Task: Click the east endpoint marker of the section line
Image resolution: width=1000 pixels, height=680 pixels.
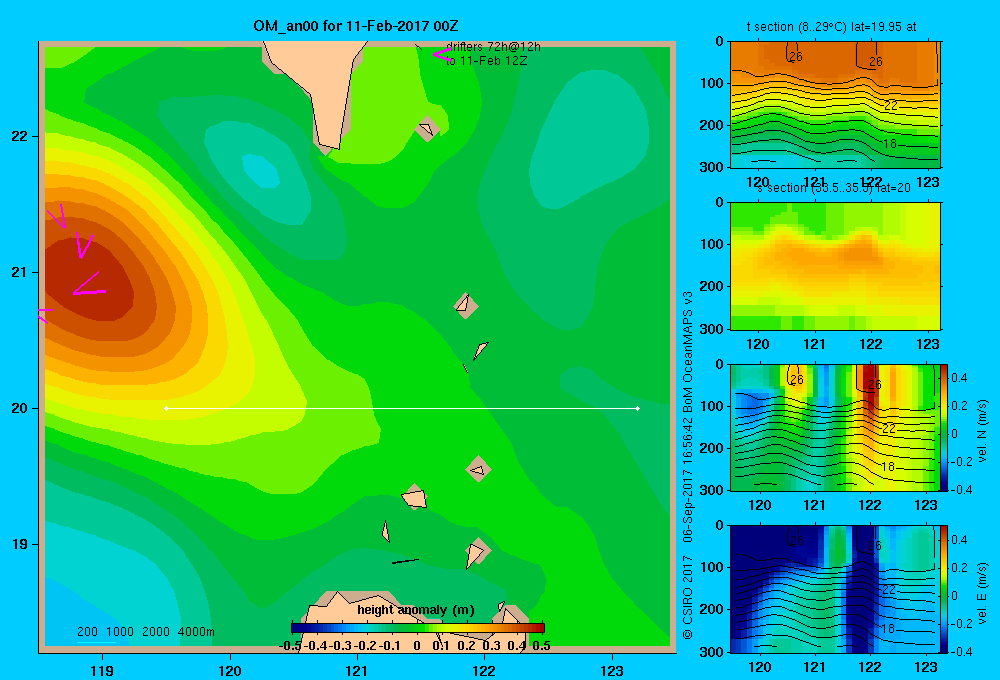Action: tap(638, 408)
